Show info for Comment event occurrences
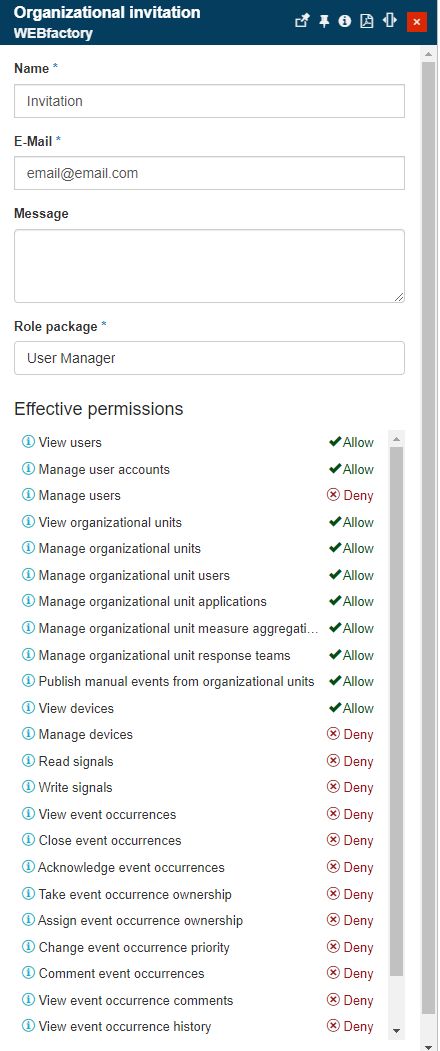Screen dimensions: 440x1051 [28, 973]
